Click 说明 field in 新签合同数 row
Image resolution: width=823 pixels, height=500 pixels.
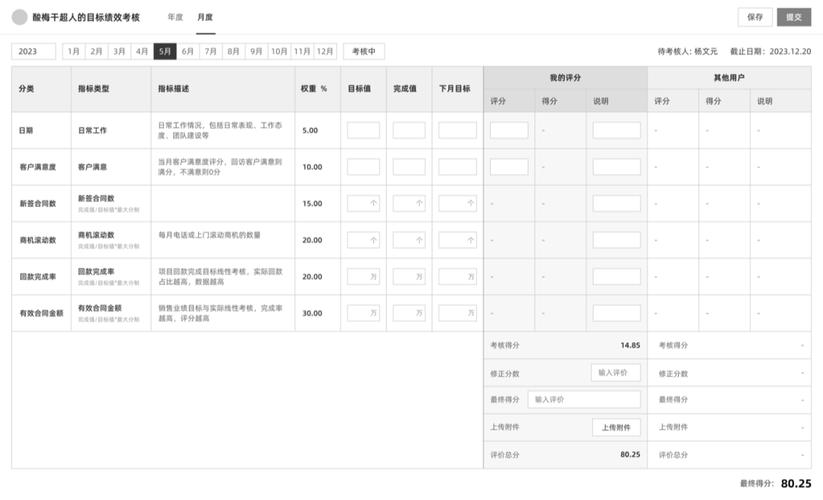(x=617, y=204)
